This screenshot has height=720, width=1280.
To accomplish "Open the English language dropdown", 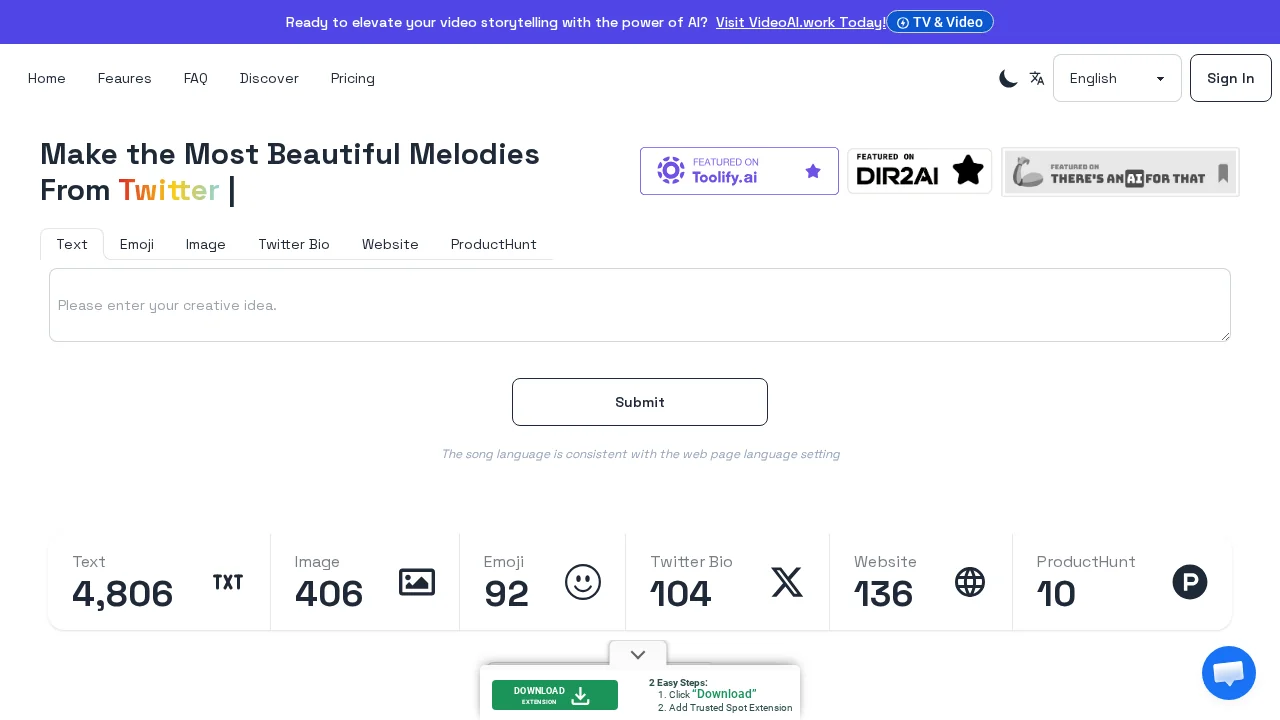I will click(x=1117, y=78).
